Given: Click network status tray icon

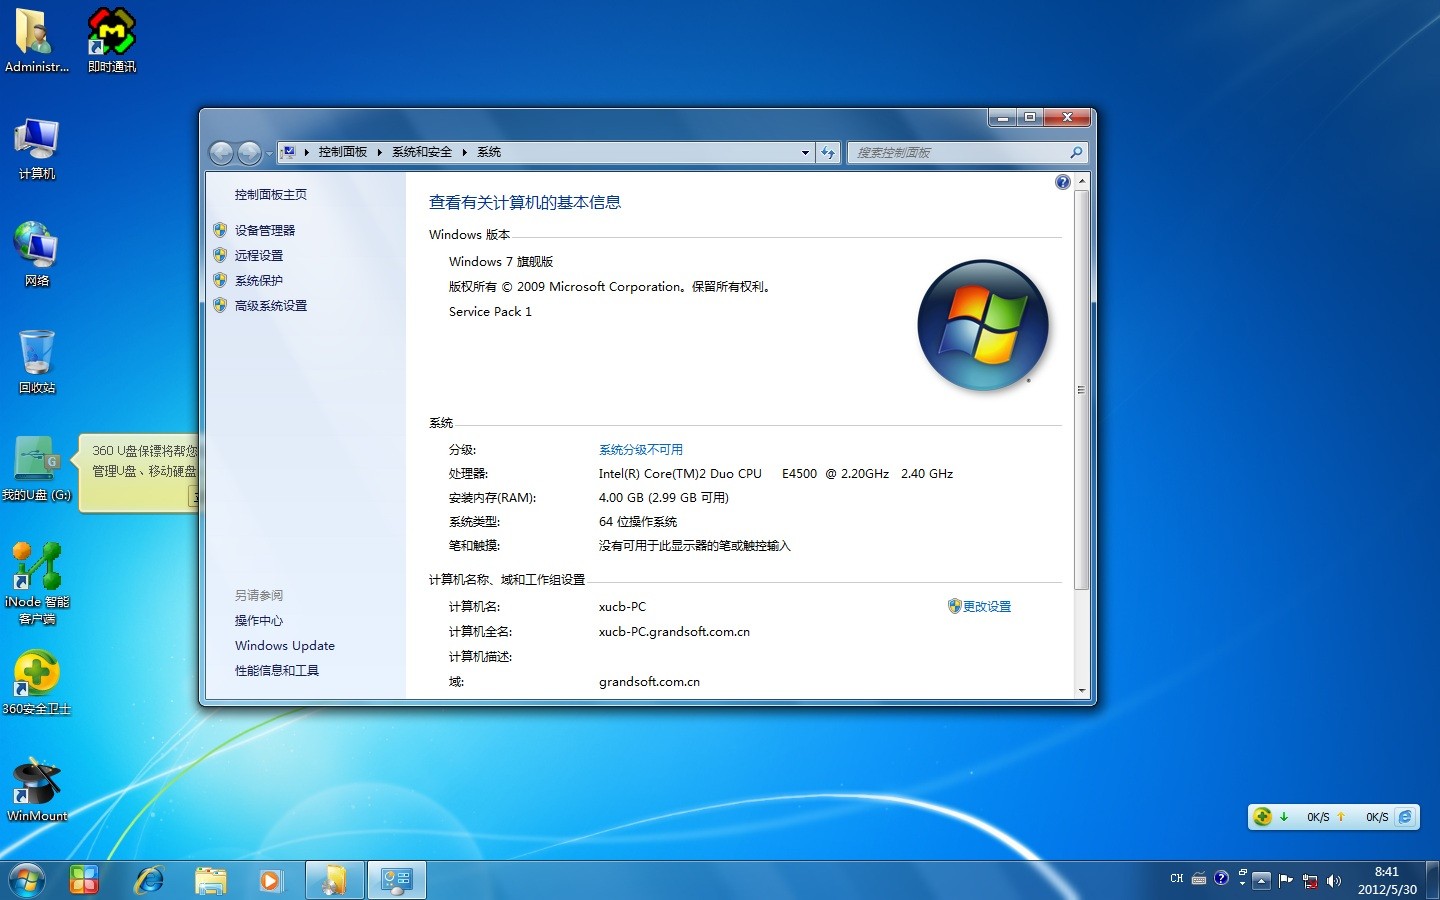Looking at the screenshot, I should point(1310,881).
